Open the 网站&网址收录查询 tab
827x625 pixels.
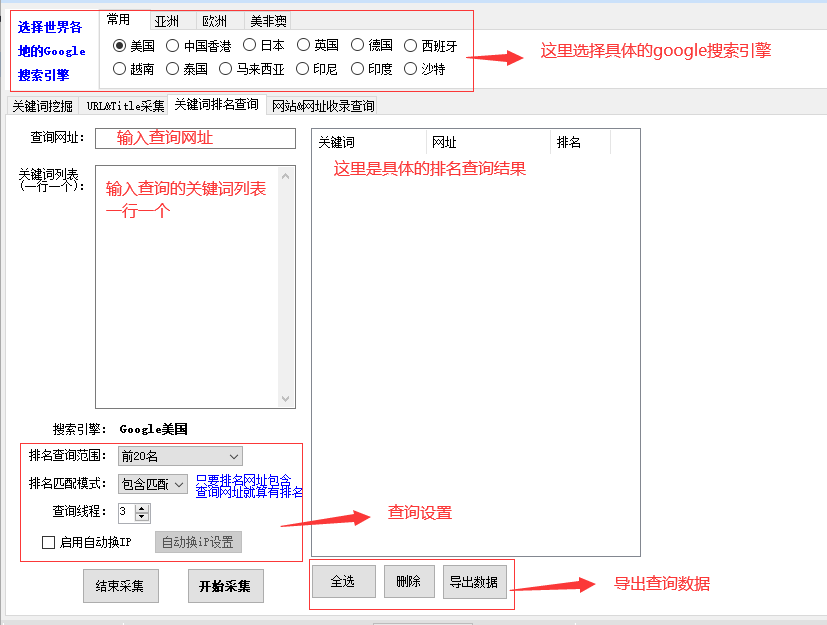click(x=323, y=106)
